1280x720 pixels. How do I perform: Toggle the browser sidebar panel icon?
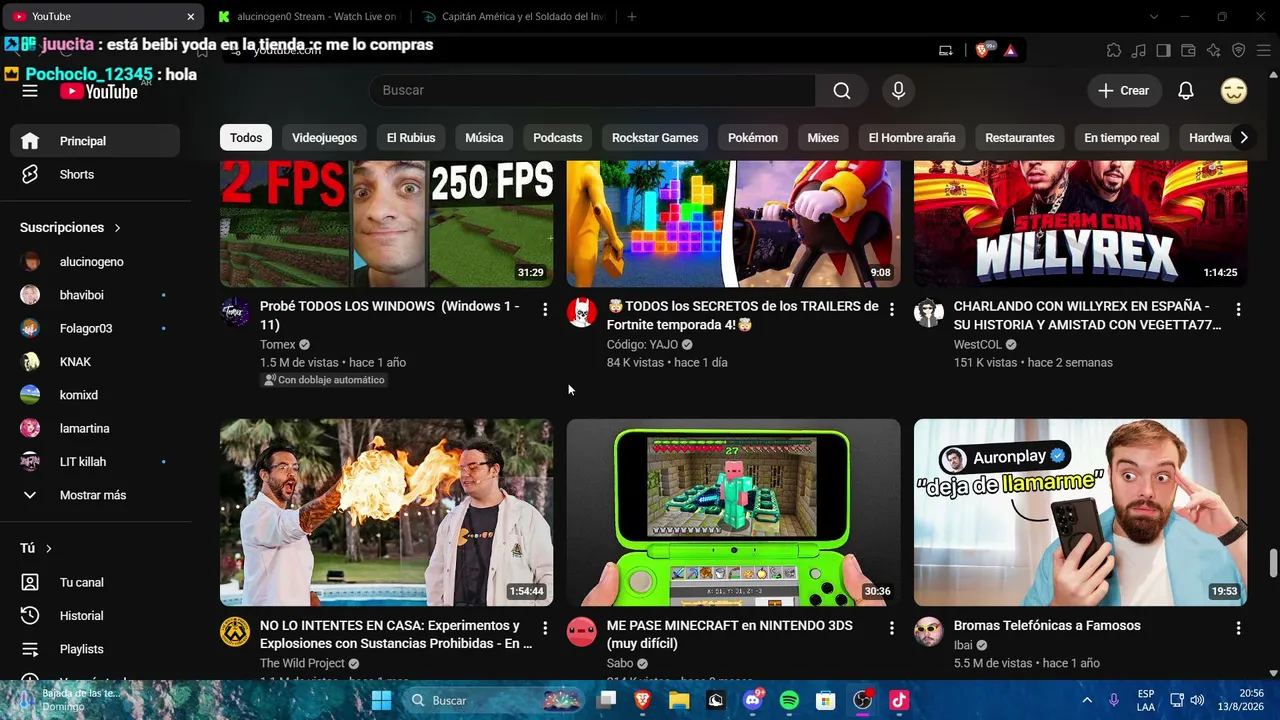pyautogui.click(x=1164, y=50)
